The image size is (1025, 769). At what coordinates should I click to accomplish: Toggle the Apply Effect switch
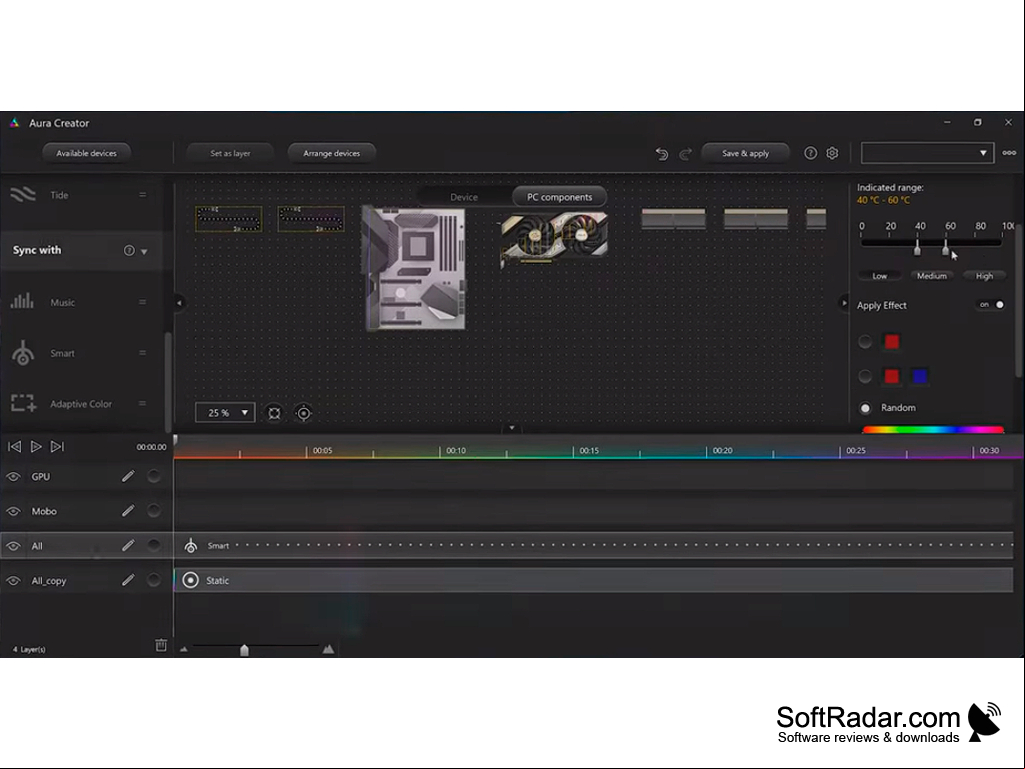(x=991, y=305)
